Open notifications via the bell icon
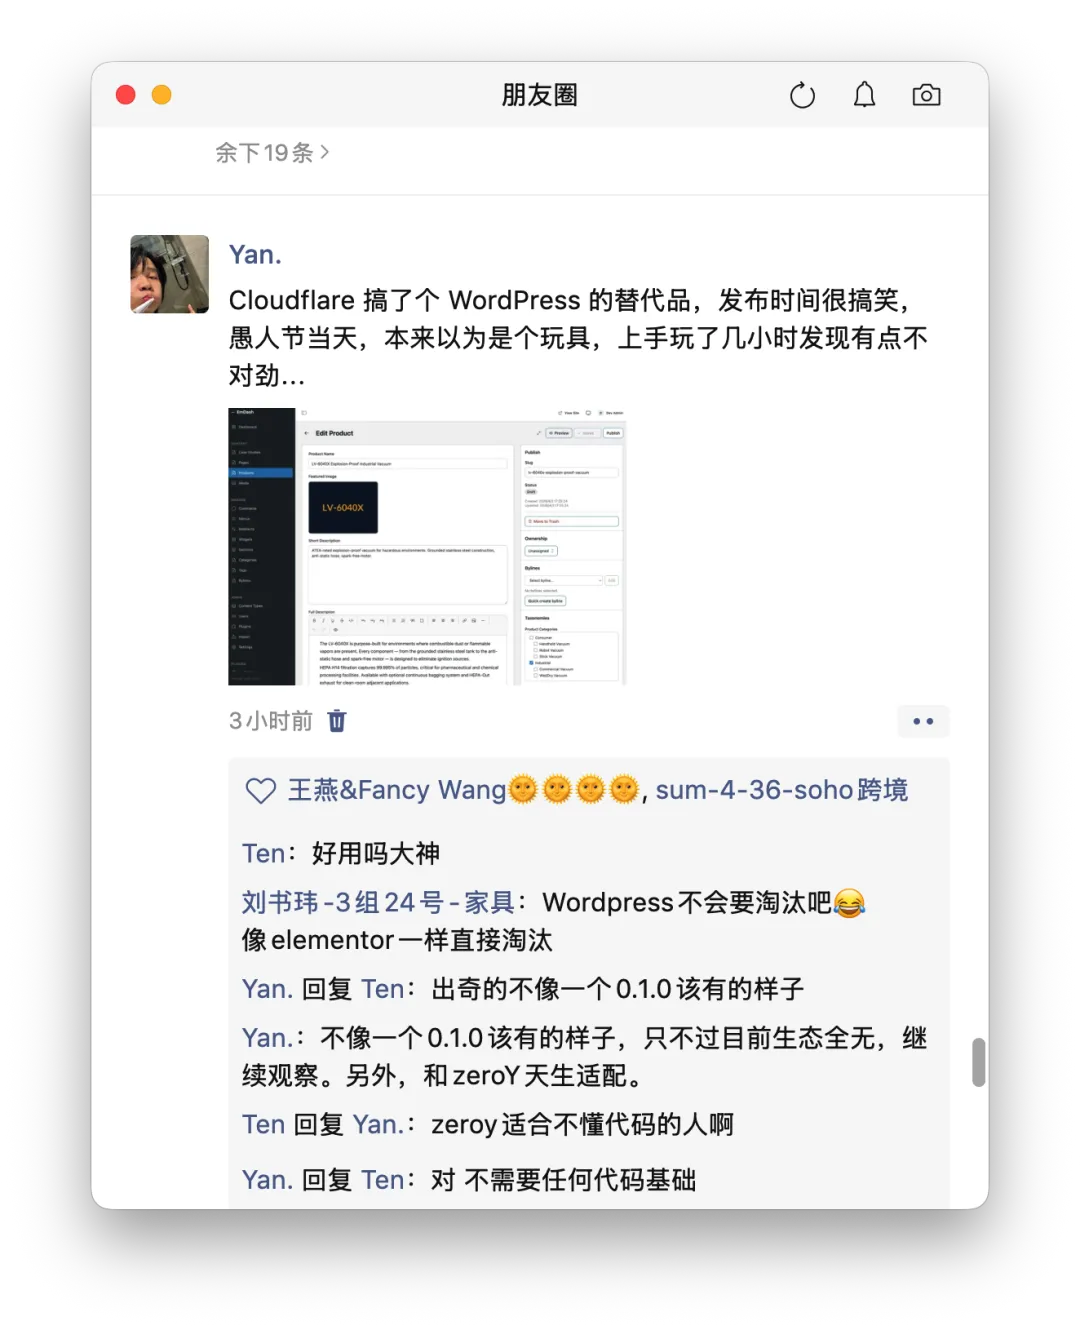This screenshot has height=1330, width=1080. click(864, 95)
